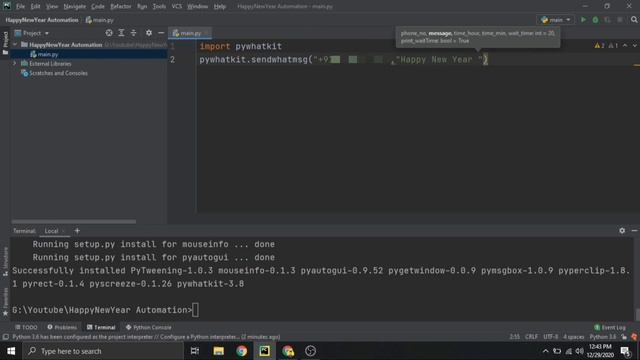Click the UTF-8 encoding setting

coord(551,337)
